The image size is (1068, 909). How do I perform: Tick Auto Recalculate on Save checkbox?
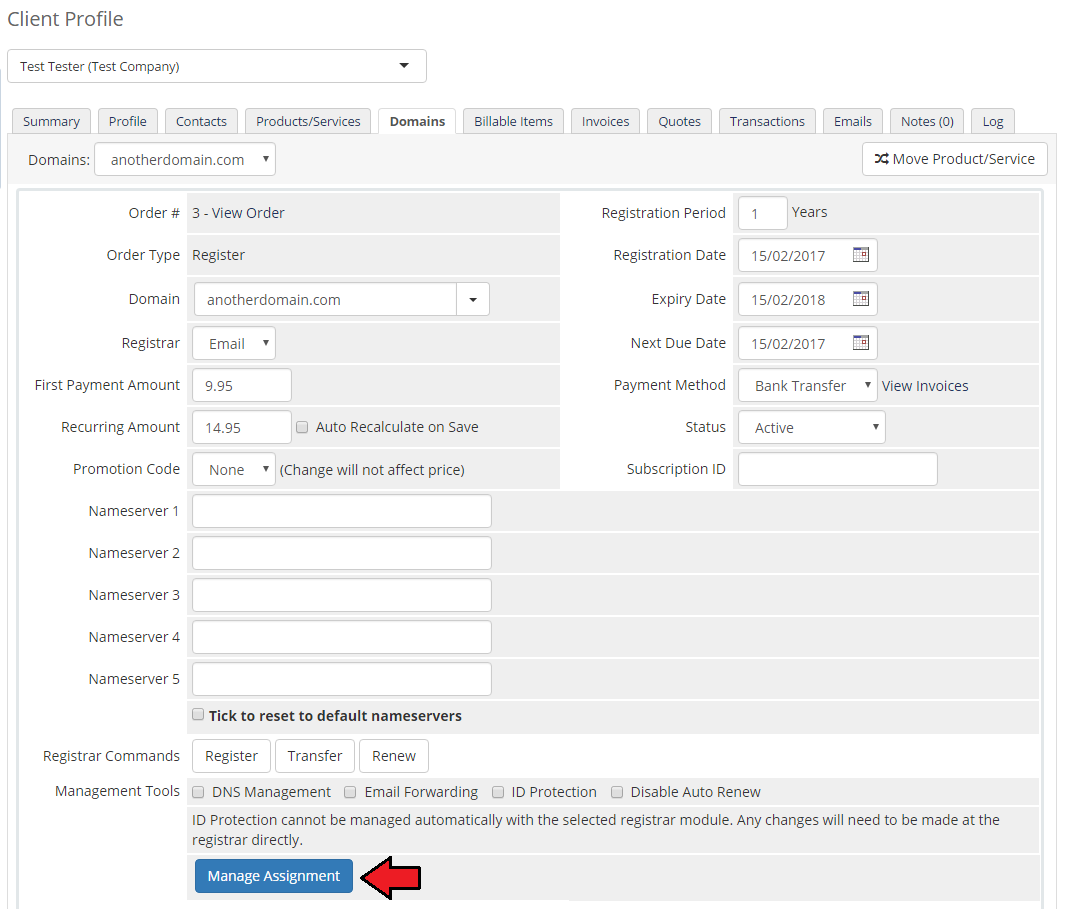tap(302, 427)
